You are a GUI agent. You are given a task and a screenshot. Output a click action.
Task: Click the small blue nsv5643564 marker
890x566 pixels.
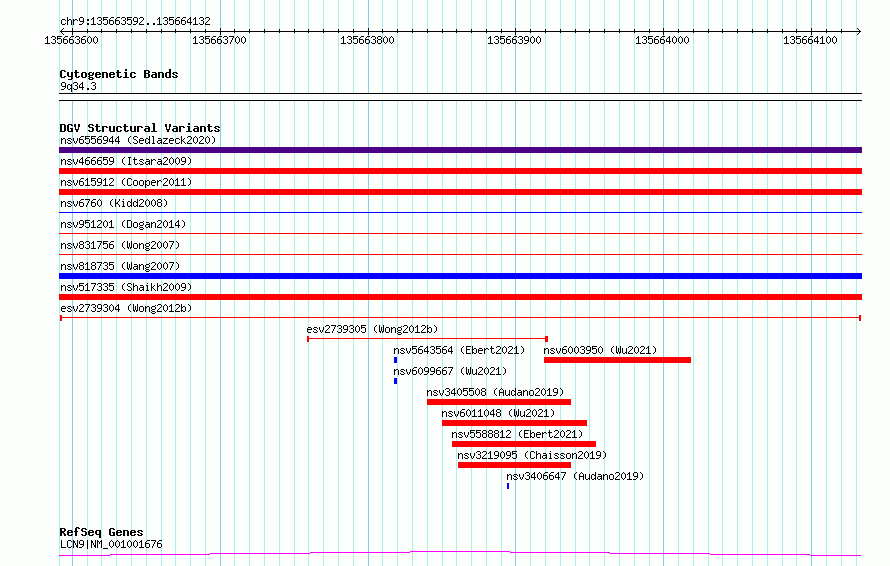[396, 360]
